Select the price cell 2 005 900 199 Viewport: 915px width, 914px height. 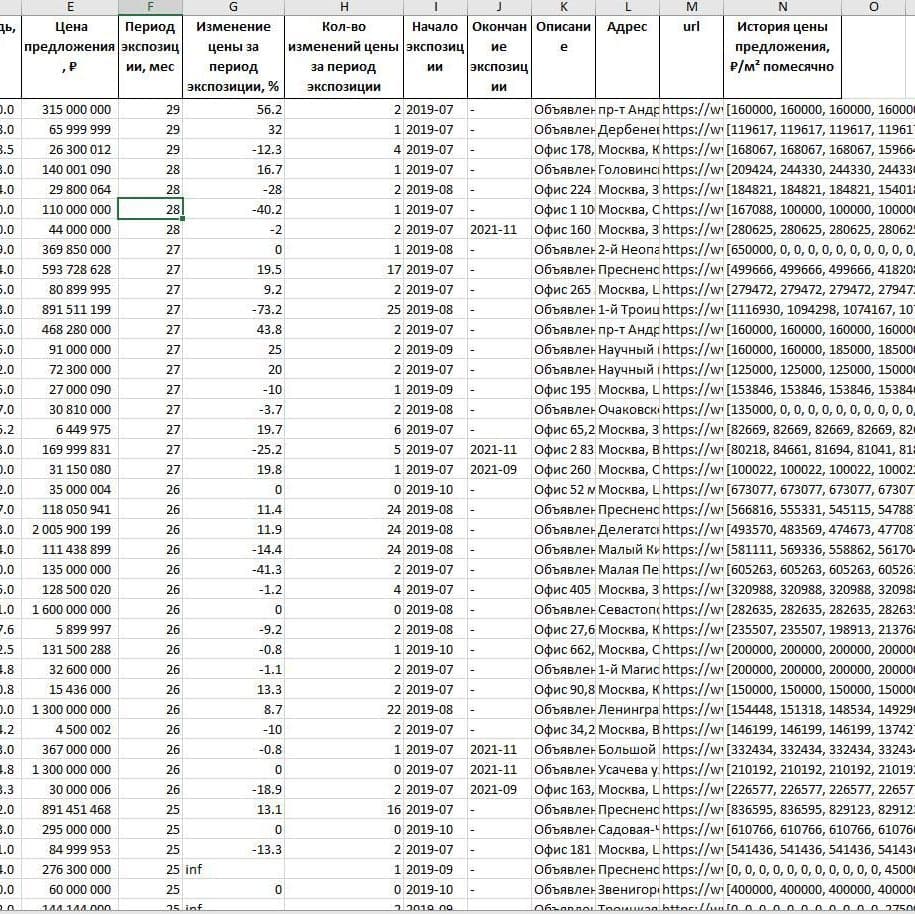(x=70, y=529)
